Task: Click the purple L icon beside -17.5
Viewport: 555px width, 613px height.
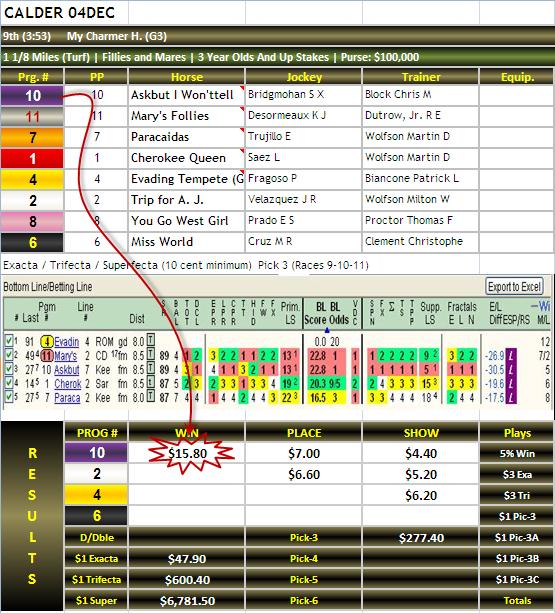Action: tap(511, 398)
